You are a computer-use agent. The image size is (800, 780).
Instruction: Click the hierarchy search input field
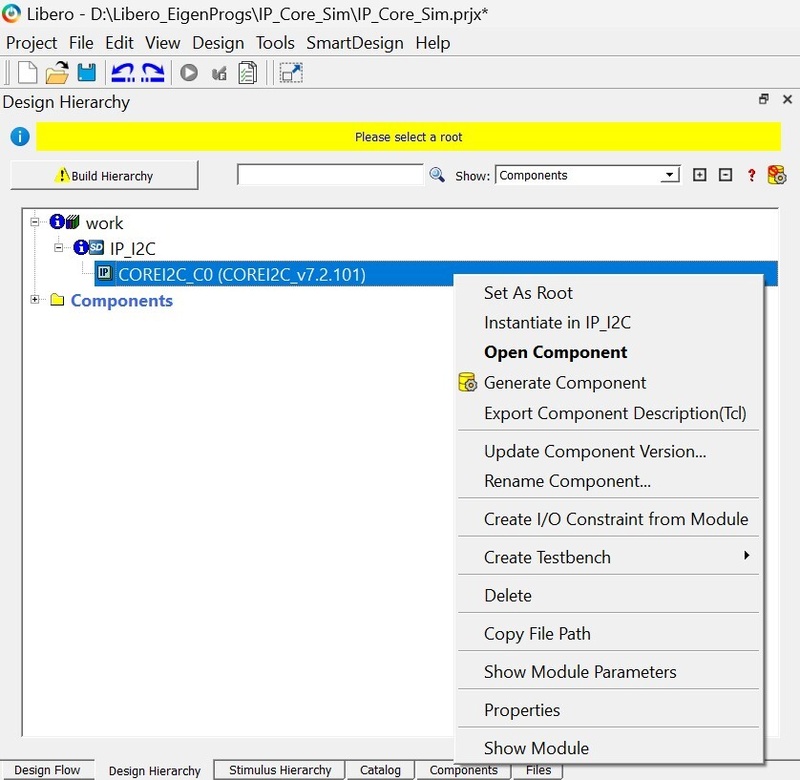(330, 175)
